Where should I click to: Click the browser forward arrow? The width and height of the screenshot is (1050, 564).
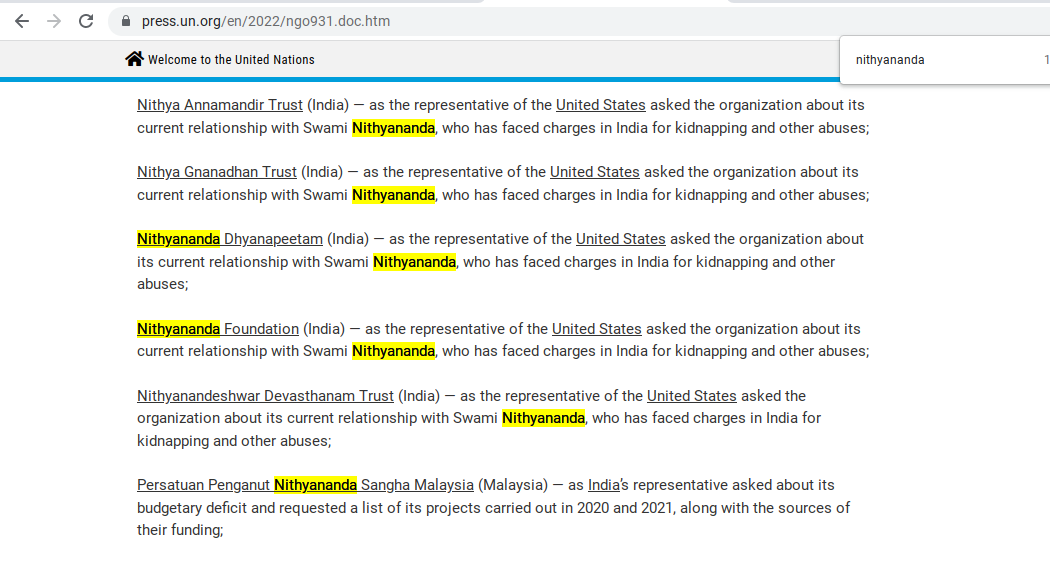pyautogui.click(x=54, y=21)
